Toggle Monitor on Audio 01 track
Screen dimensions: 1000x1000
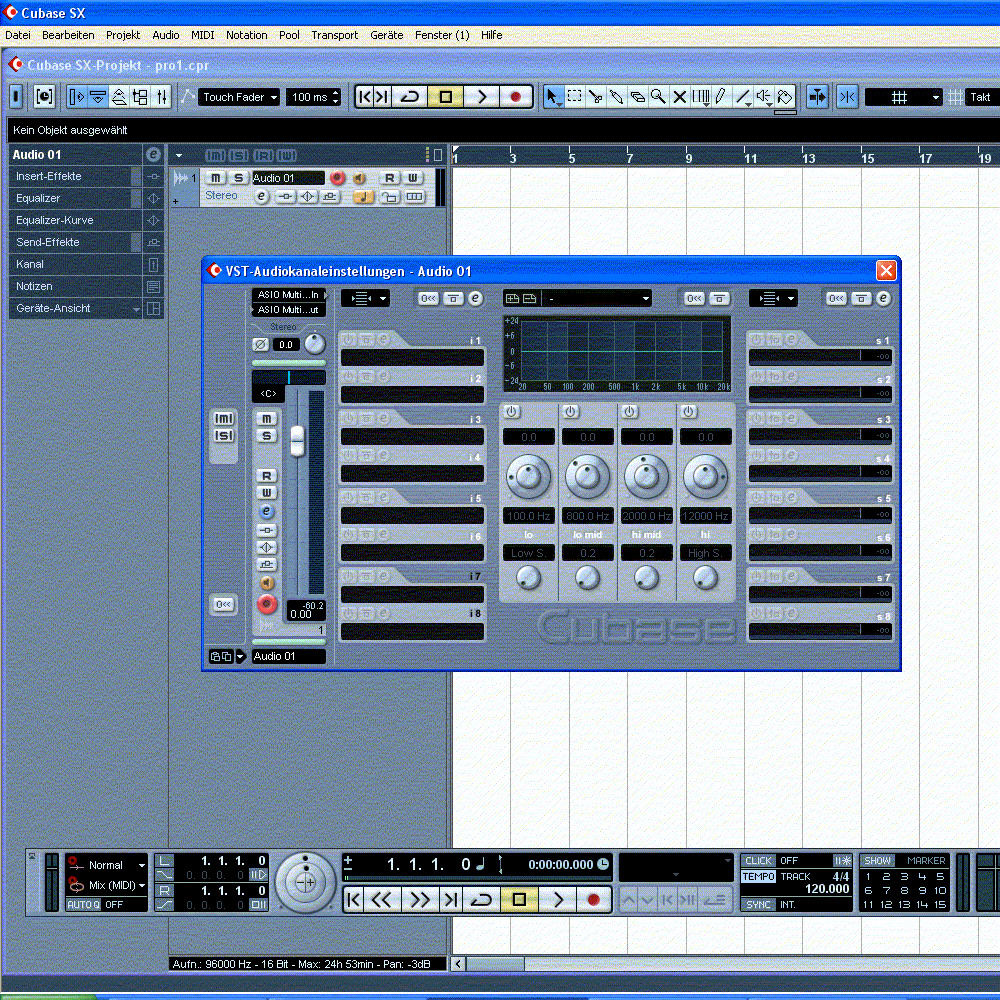click(359, 178)
